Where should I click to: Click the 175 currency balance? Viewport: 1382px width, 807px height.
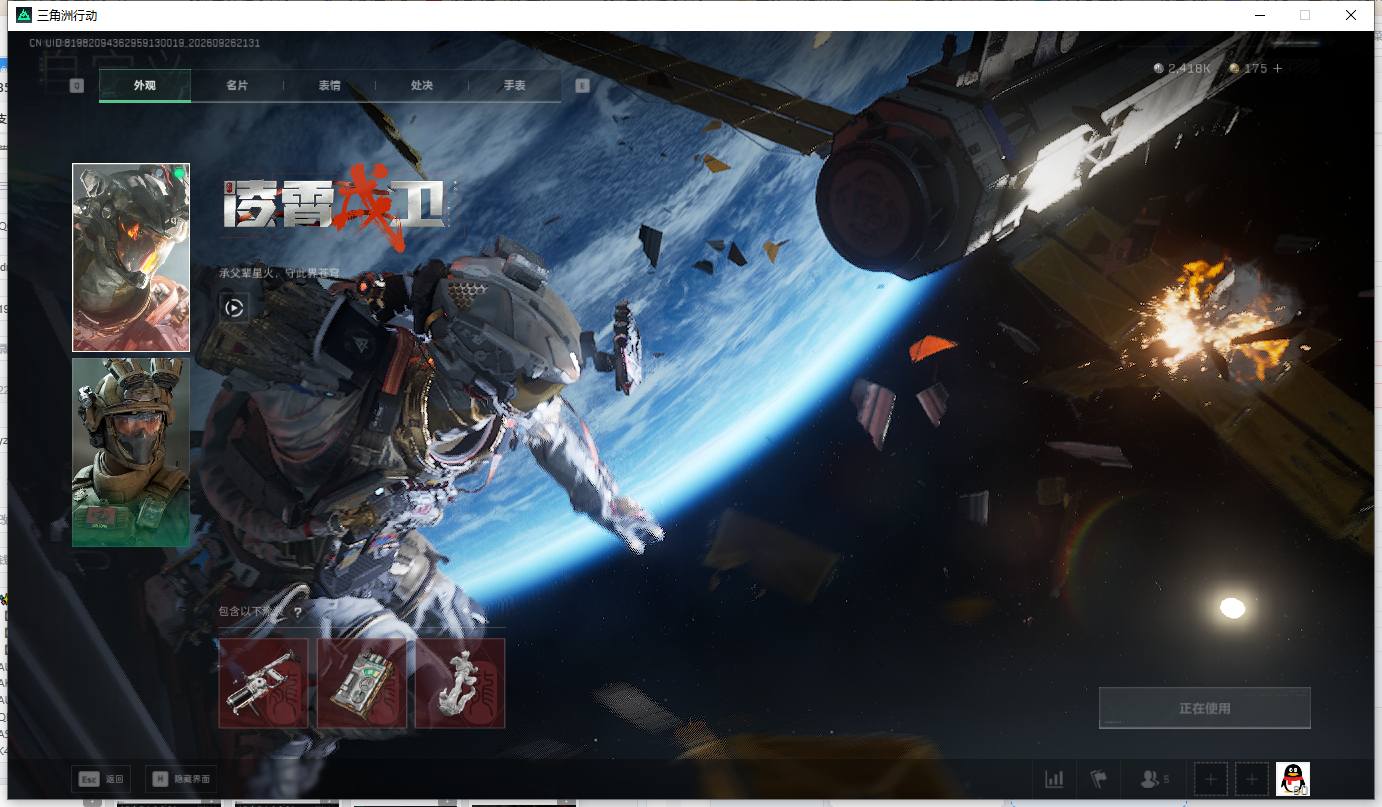pyautogui.click(x=1249, y=69)
